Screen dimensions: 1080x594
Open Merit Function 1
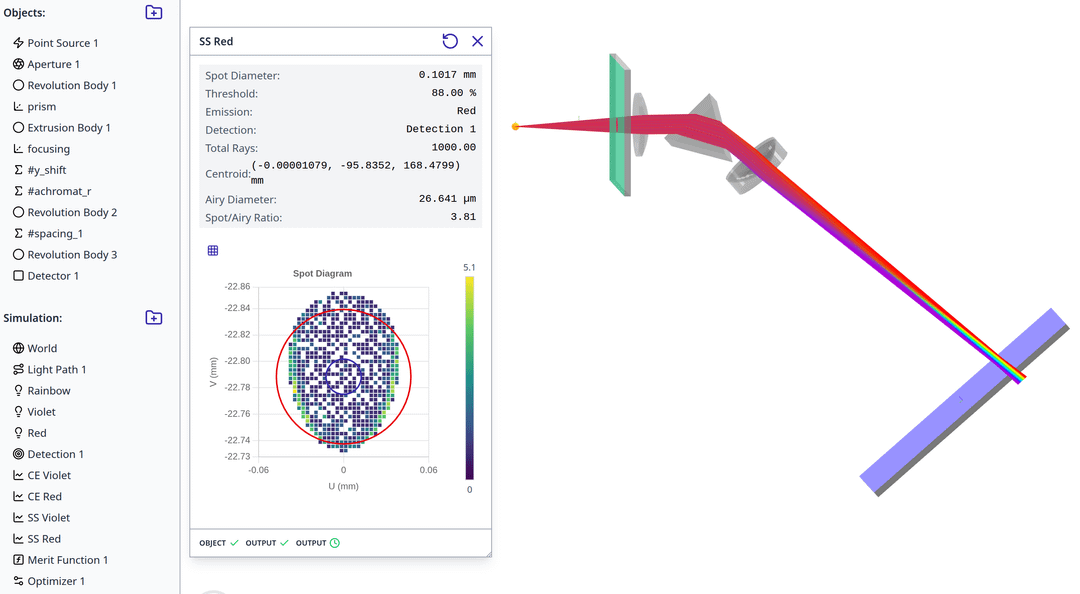pyautogui.click(x=67, y=560)
